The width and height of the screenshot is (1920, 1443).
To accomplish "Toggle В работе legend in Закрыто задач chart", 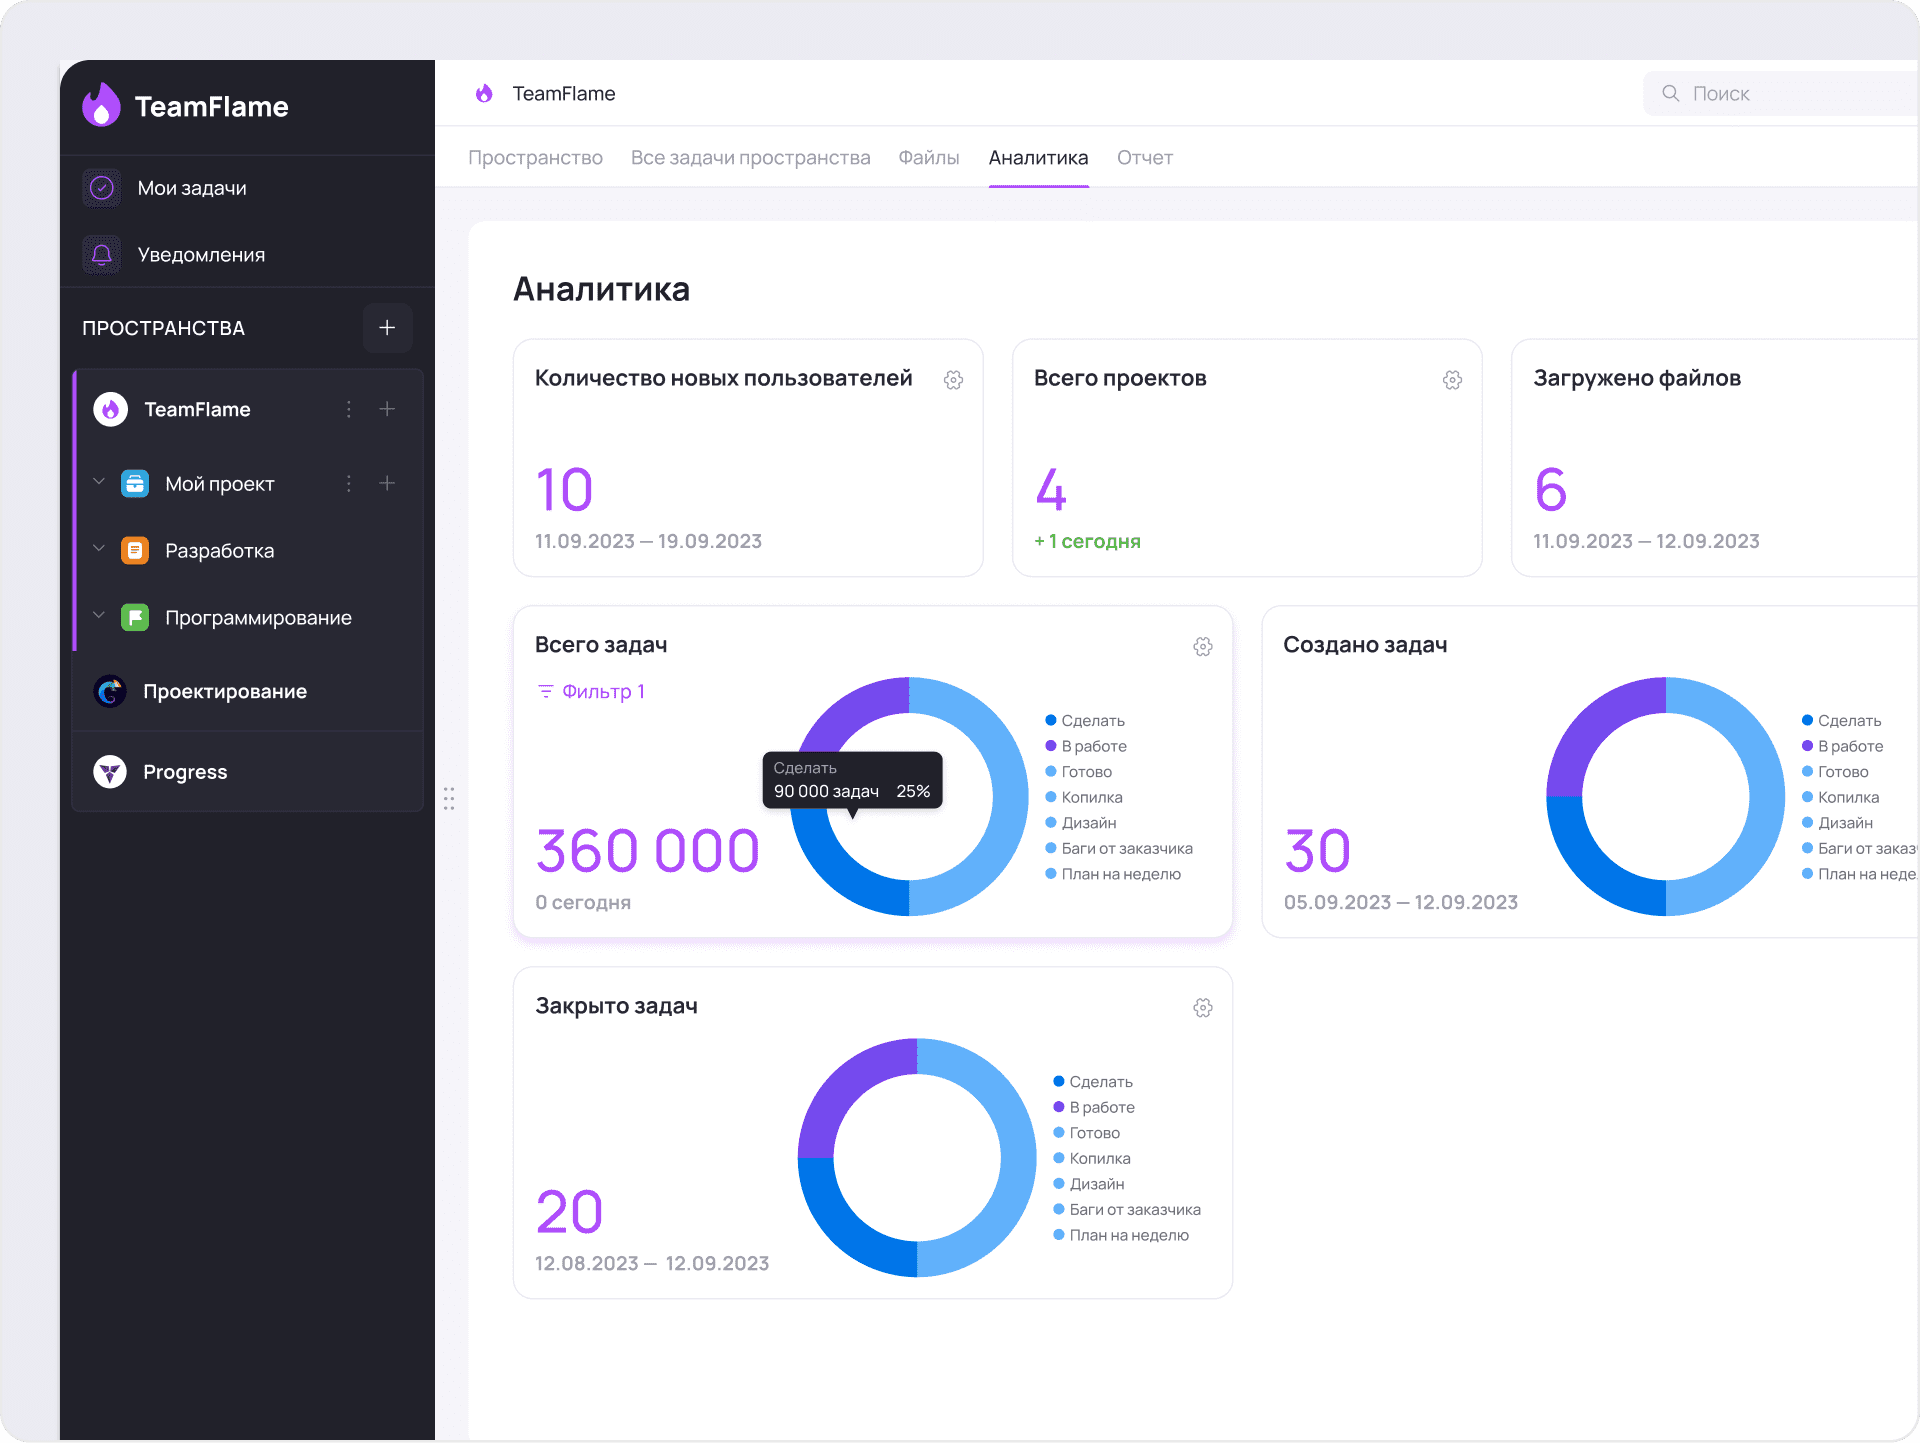I will [x=1100, y=1107].
